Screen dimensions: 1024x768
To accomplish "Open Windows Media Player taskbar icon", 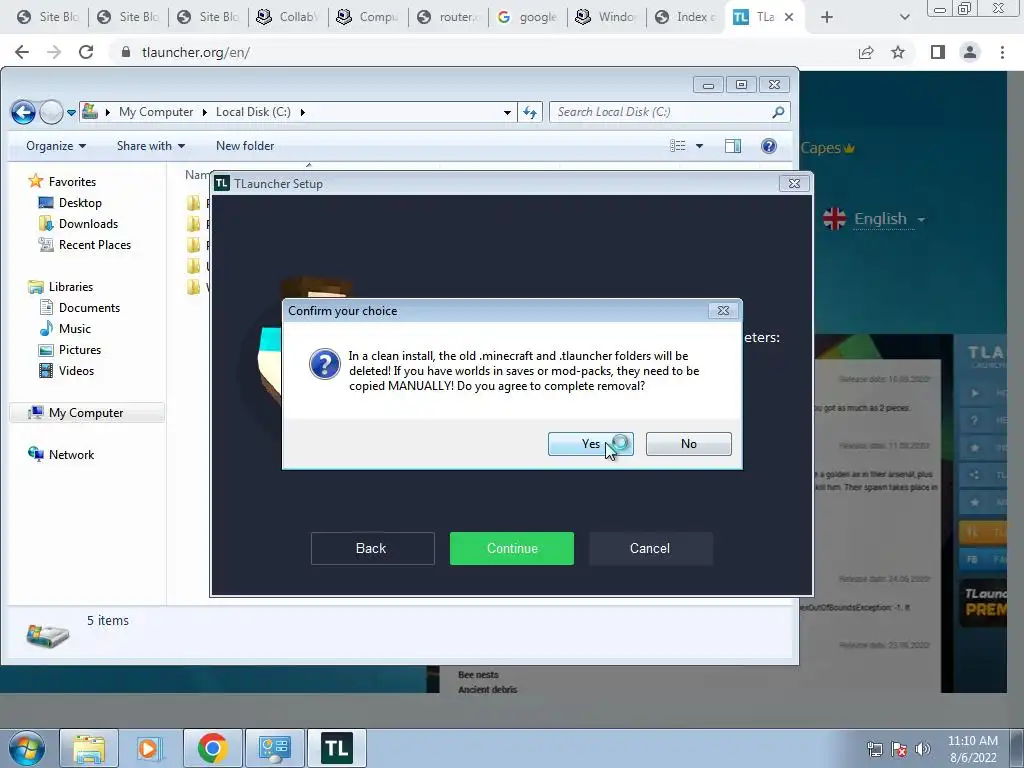I will (150, 748).
